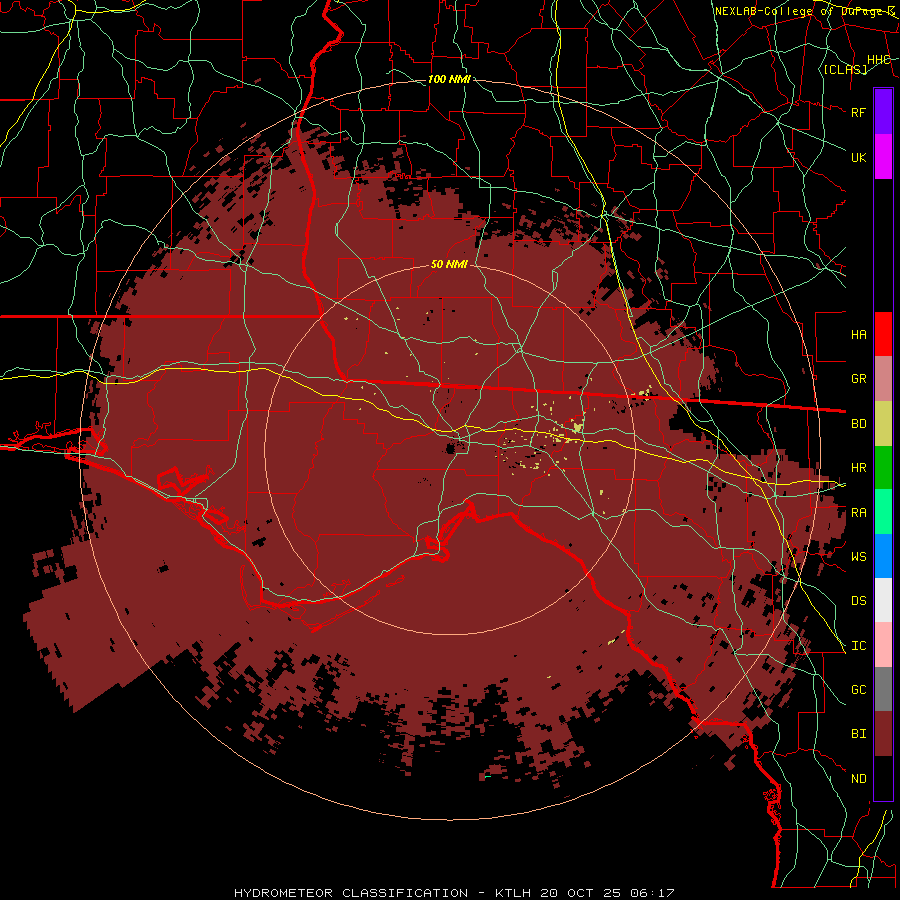
Task: Click the GR legend label
Action: point(859,379)
